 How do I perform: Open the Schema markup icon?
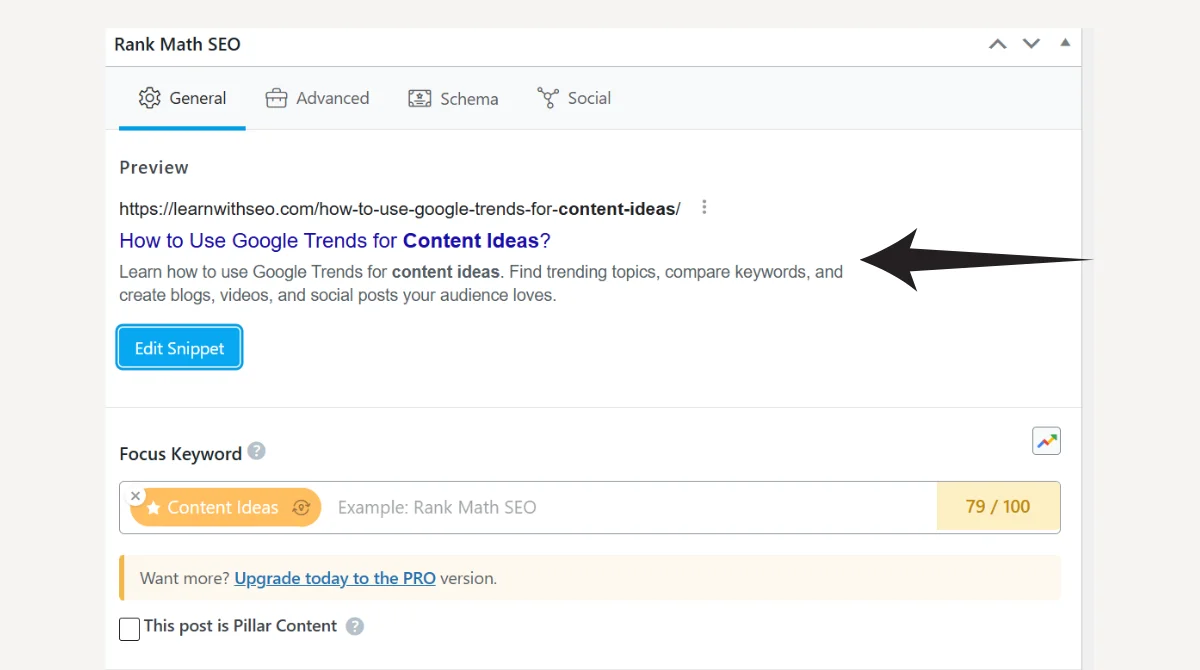click(x=419, y=97)
